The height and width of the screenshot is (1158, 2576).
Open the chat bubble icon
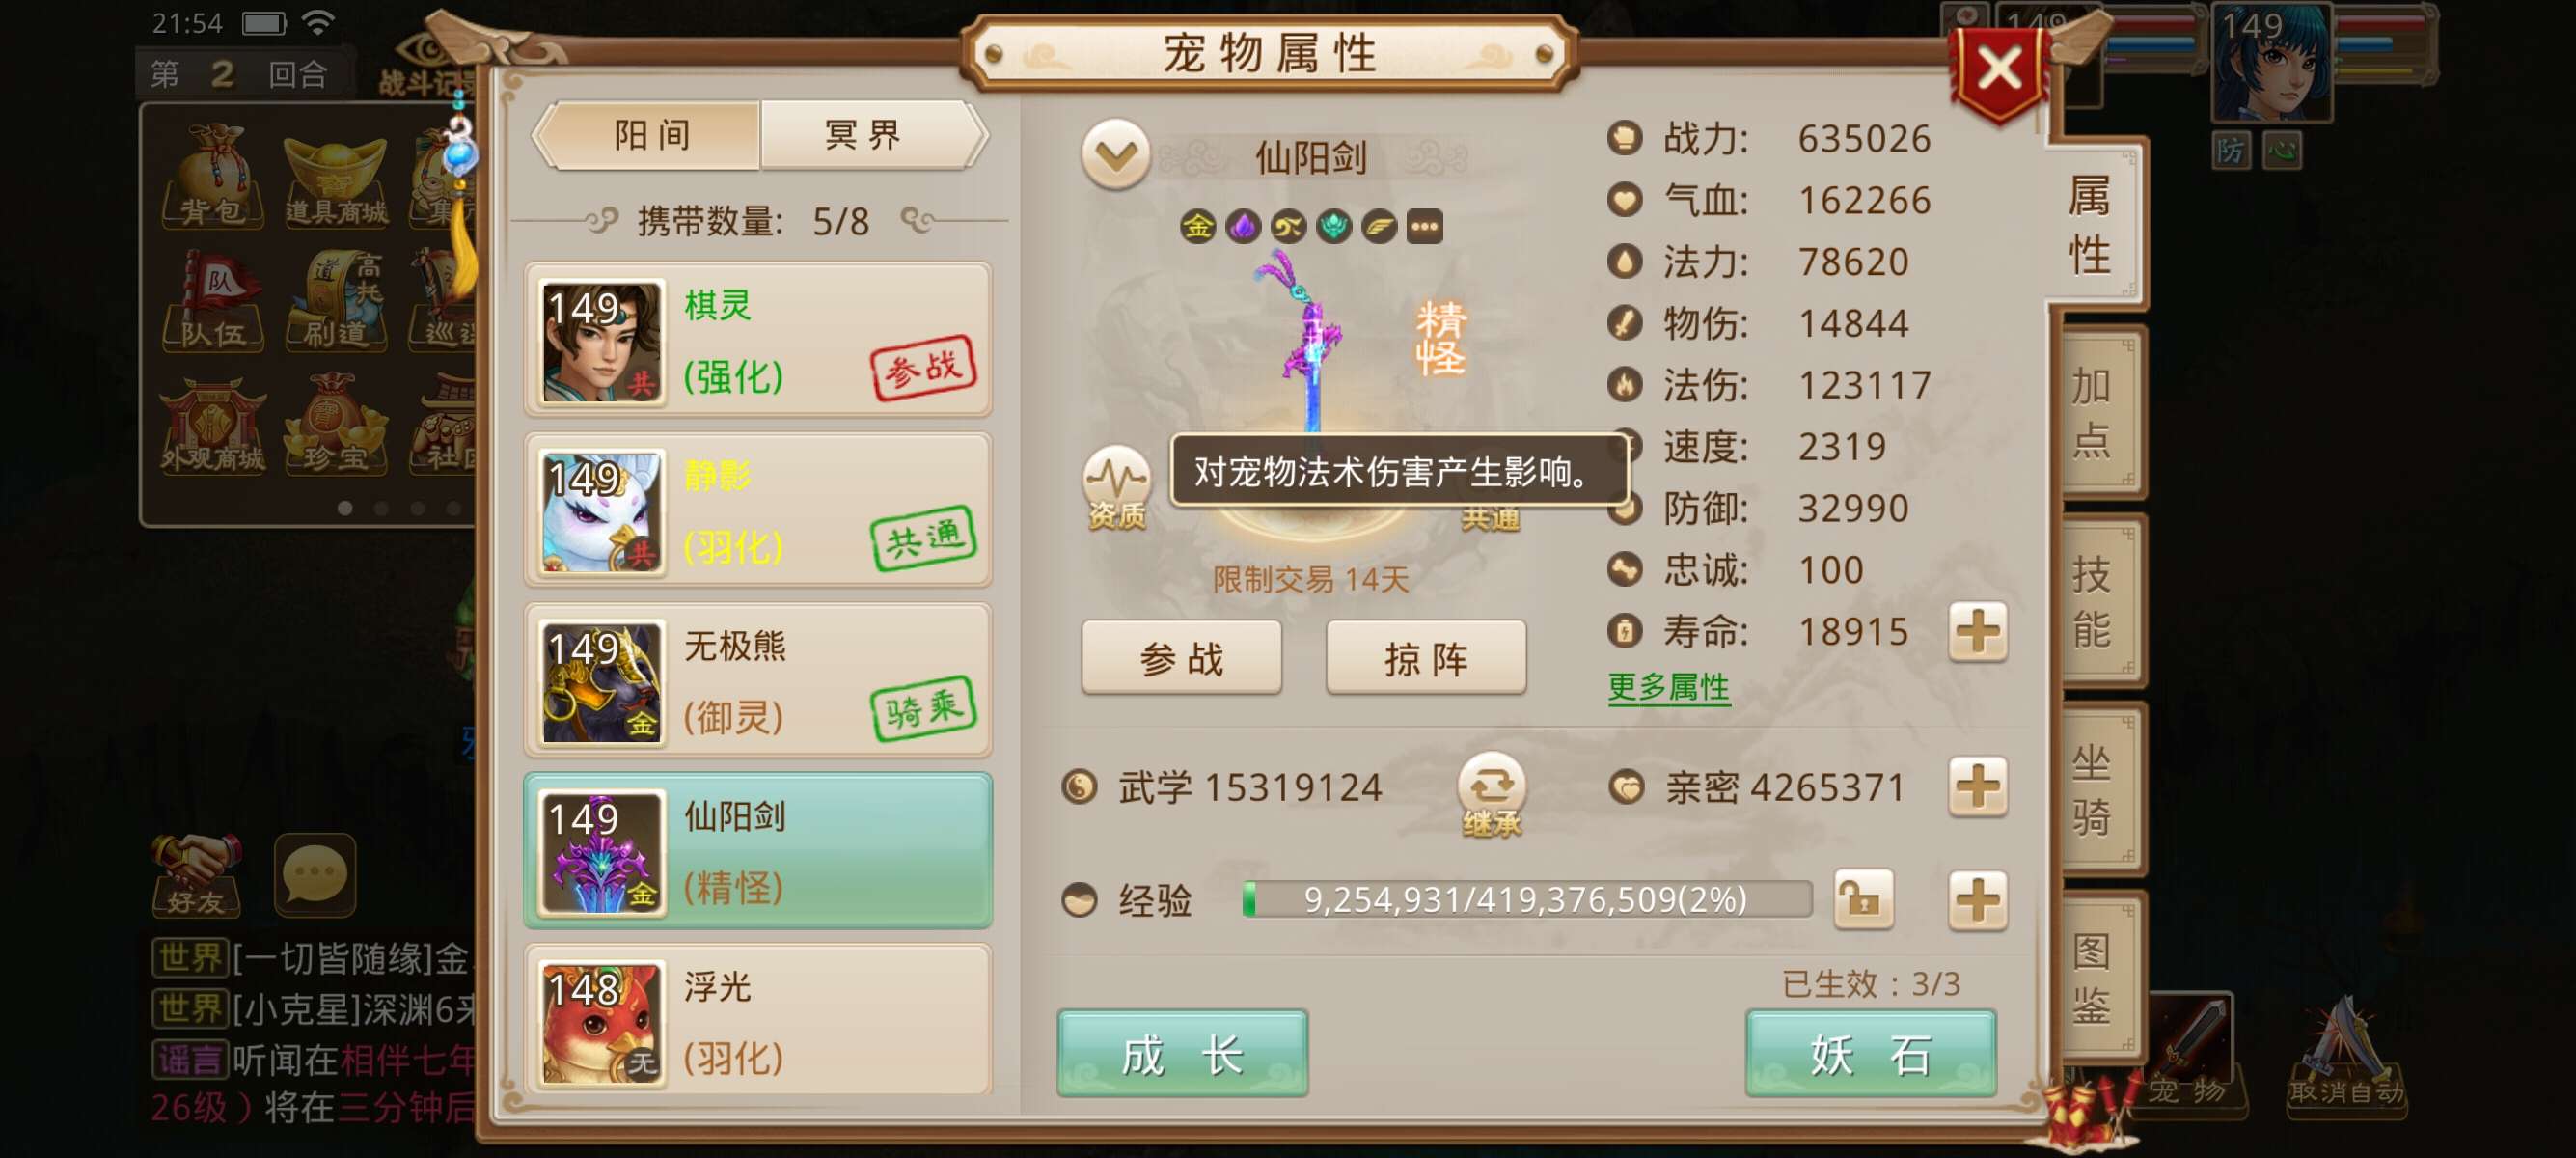(x=315, y=875)
